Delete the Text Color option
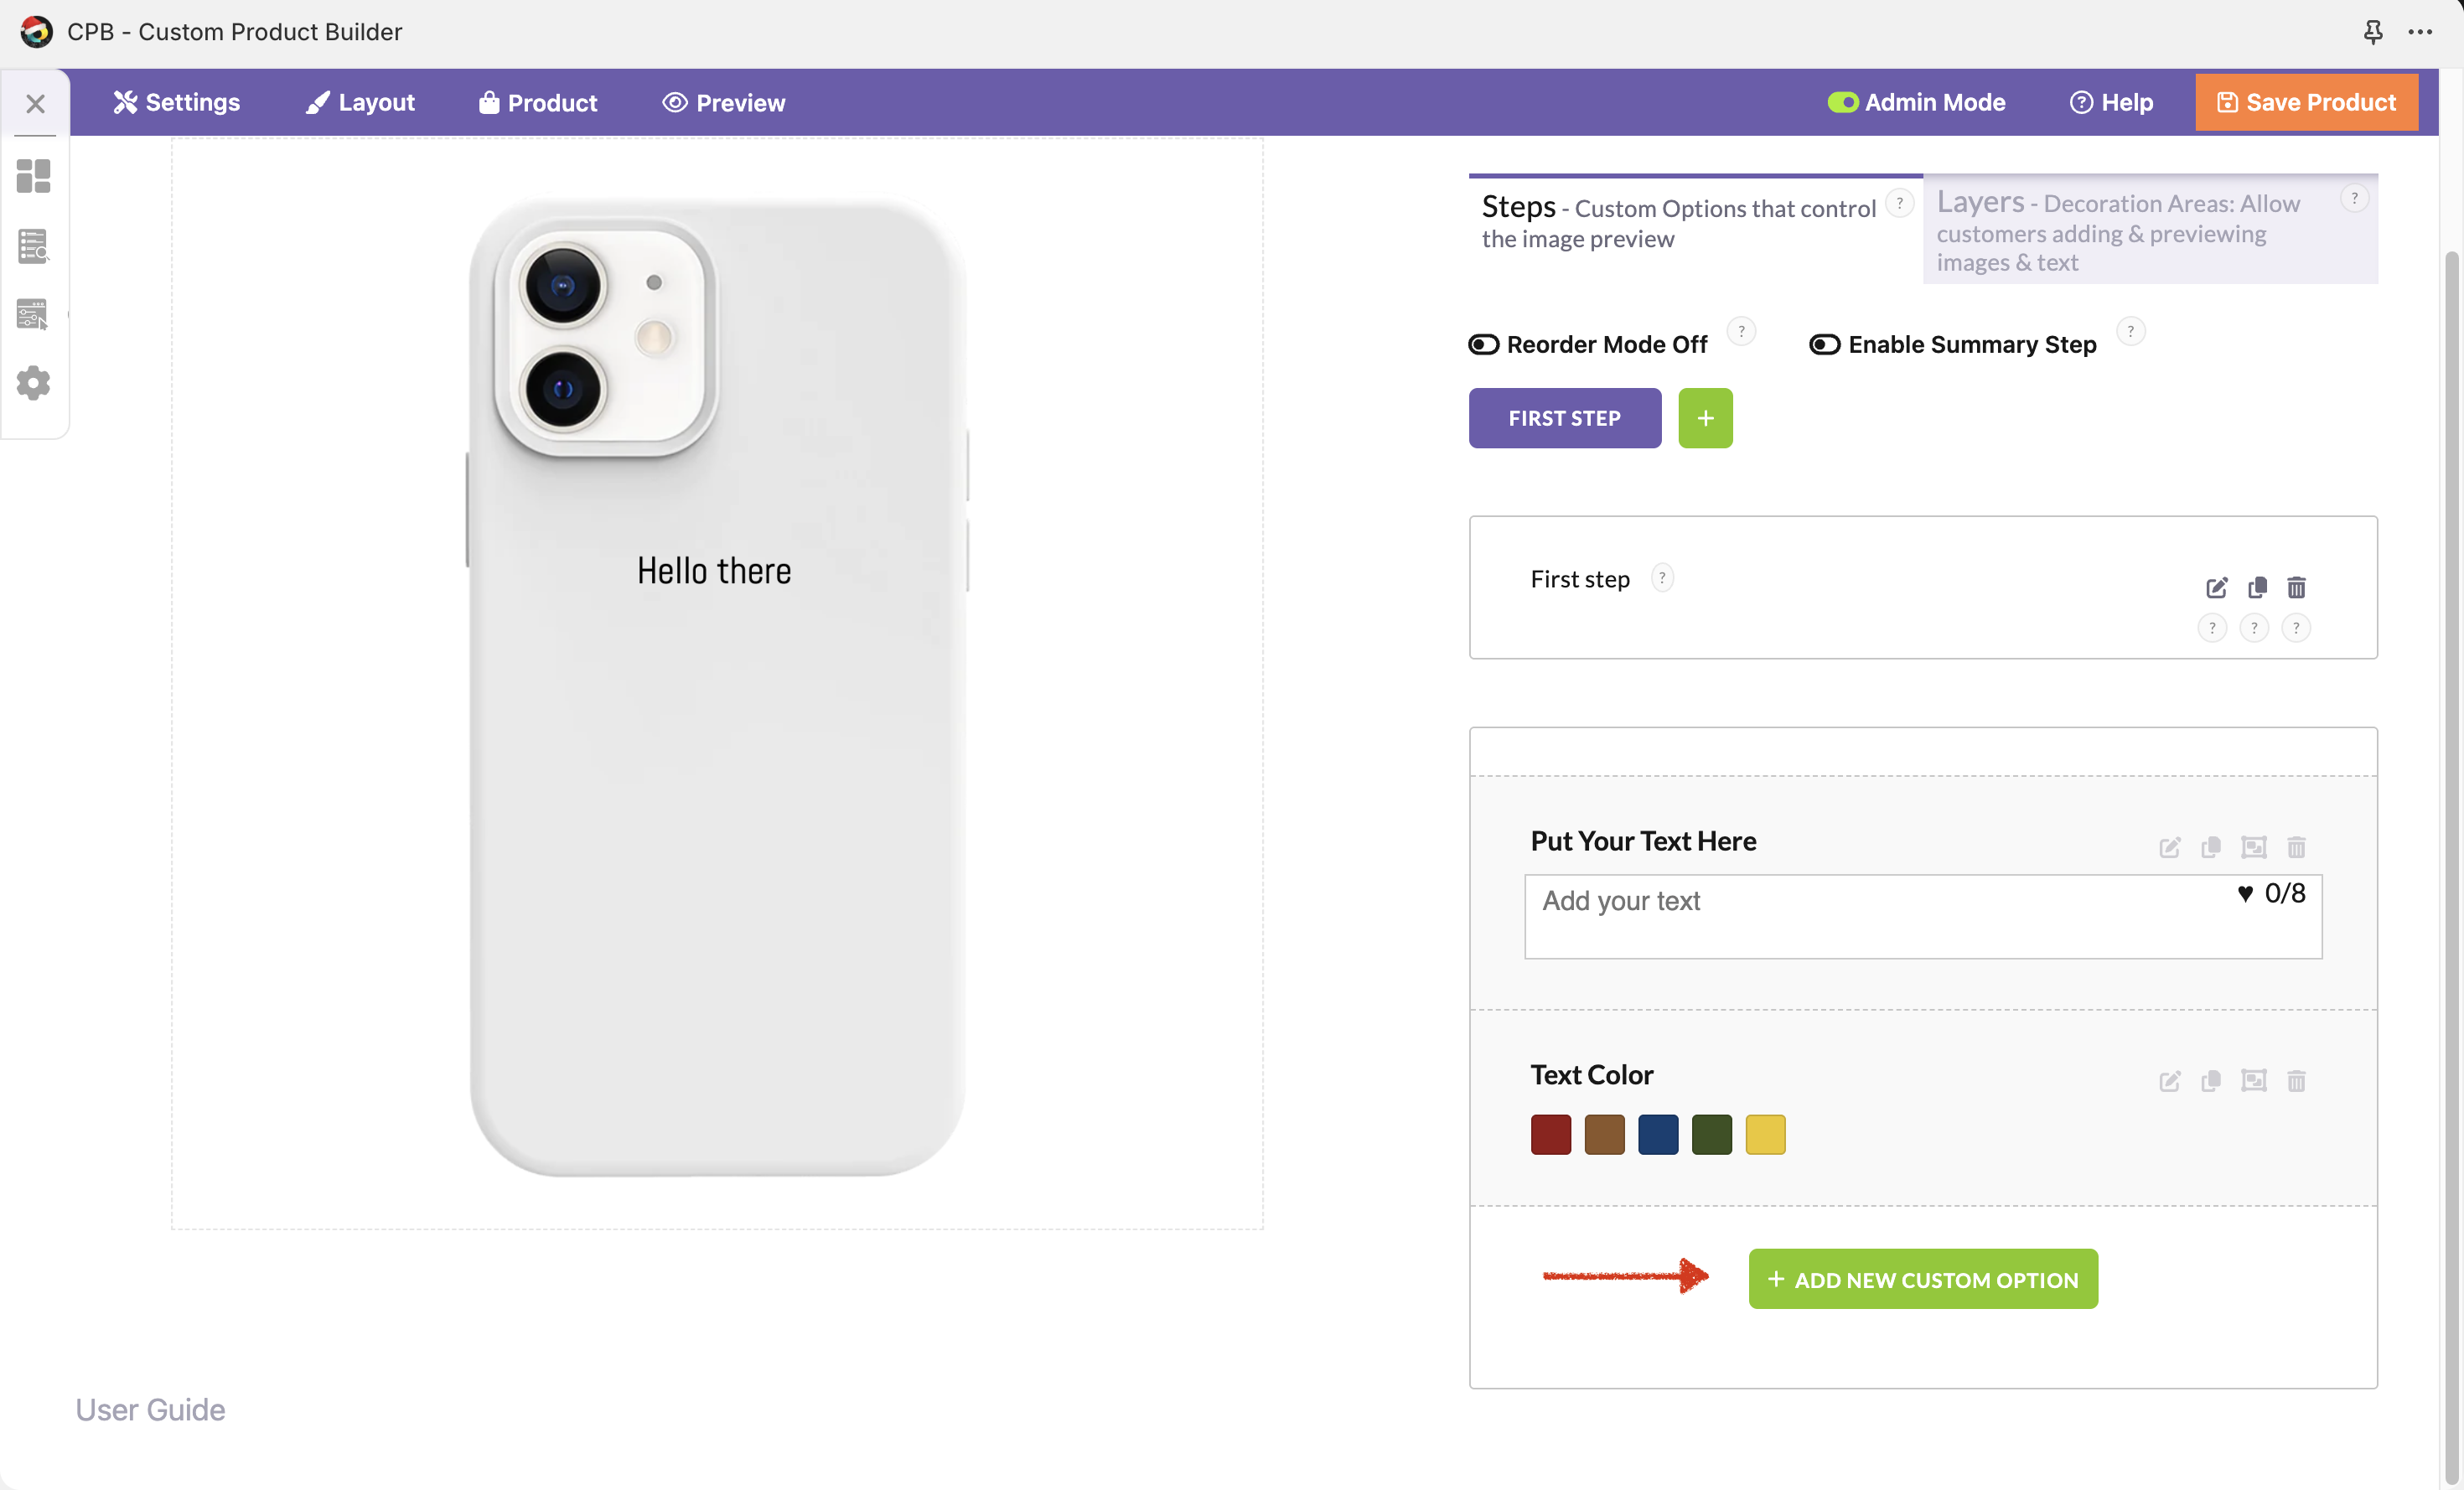This screenshot has height=1490, width=2464. (2296, 1081)
